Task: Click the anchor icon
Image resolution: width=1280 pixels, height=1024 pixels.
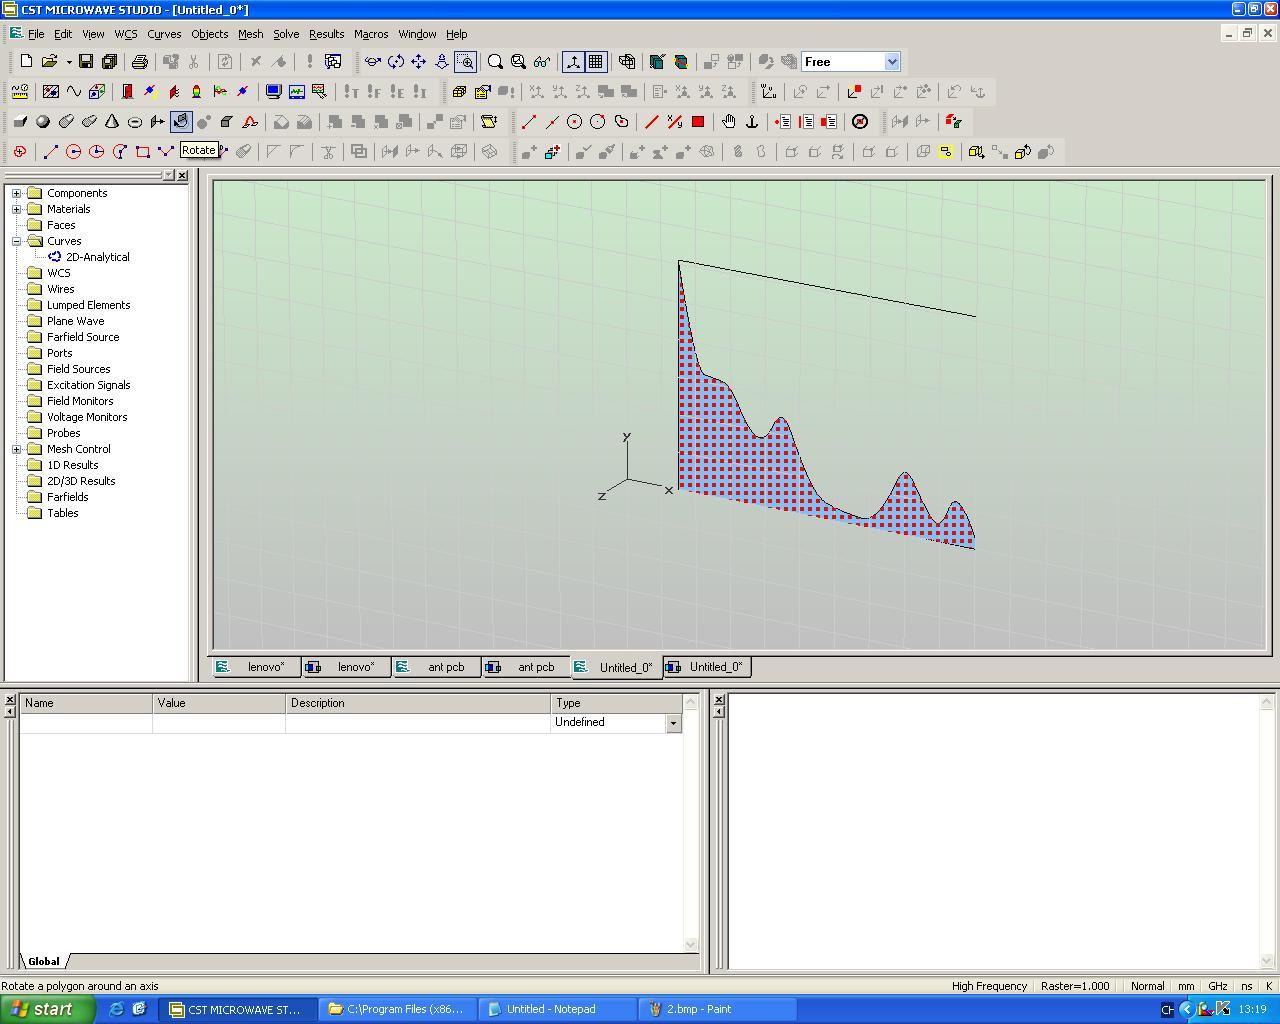Action: tap(752, 122)
